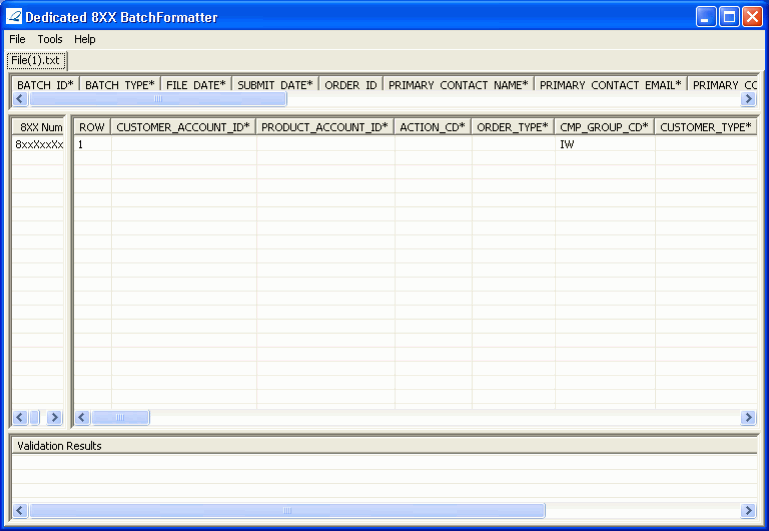Click the ACTION_CD* column header
Viewport: 769px width, 531px height.
coord(433,127)
